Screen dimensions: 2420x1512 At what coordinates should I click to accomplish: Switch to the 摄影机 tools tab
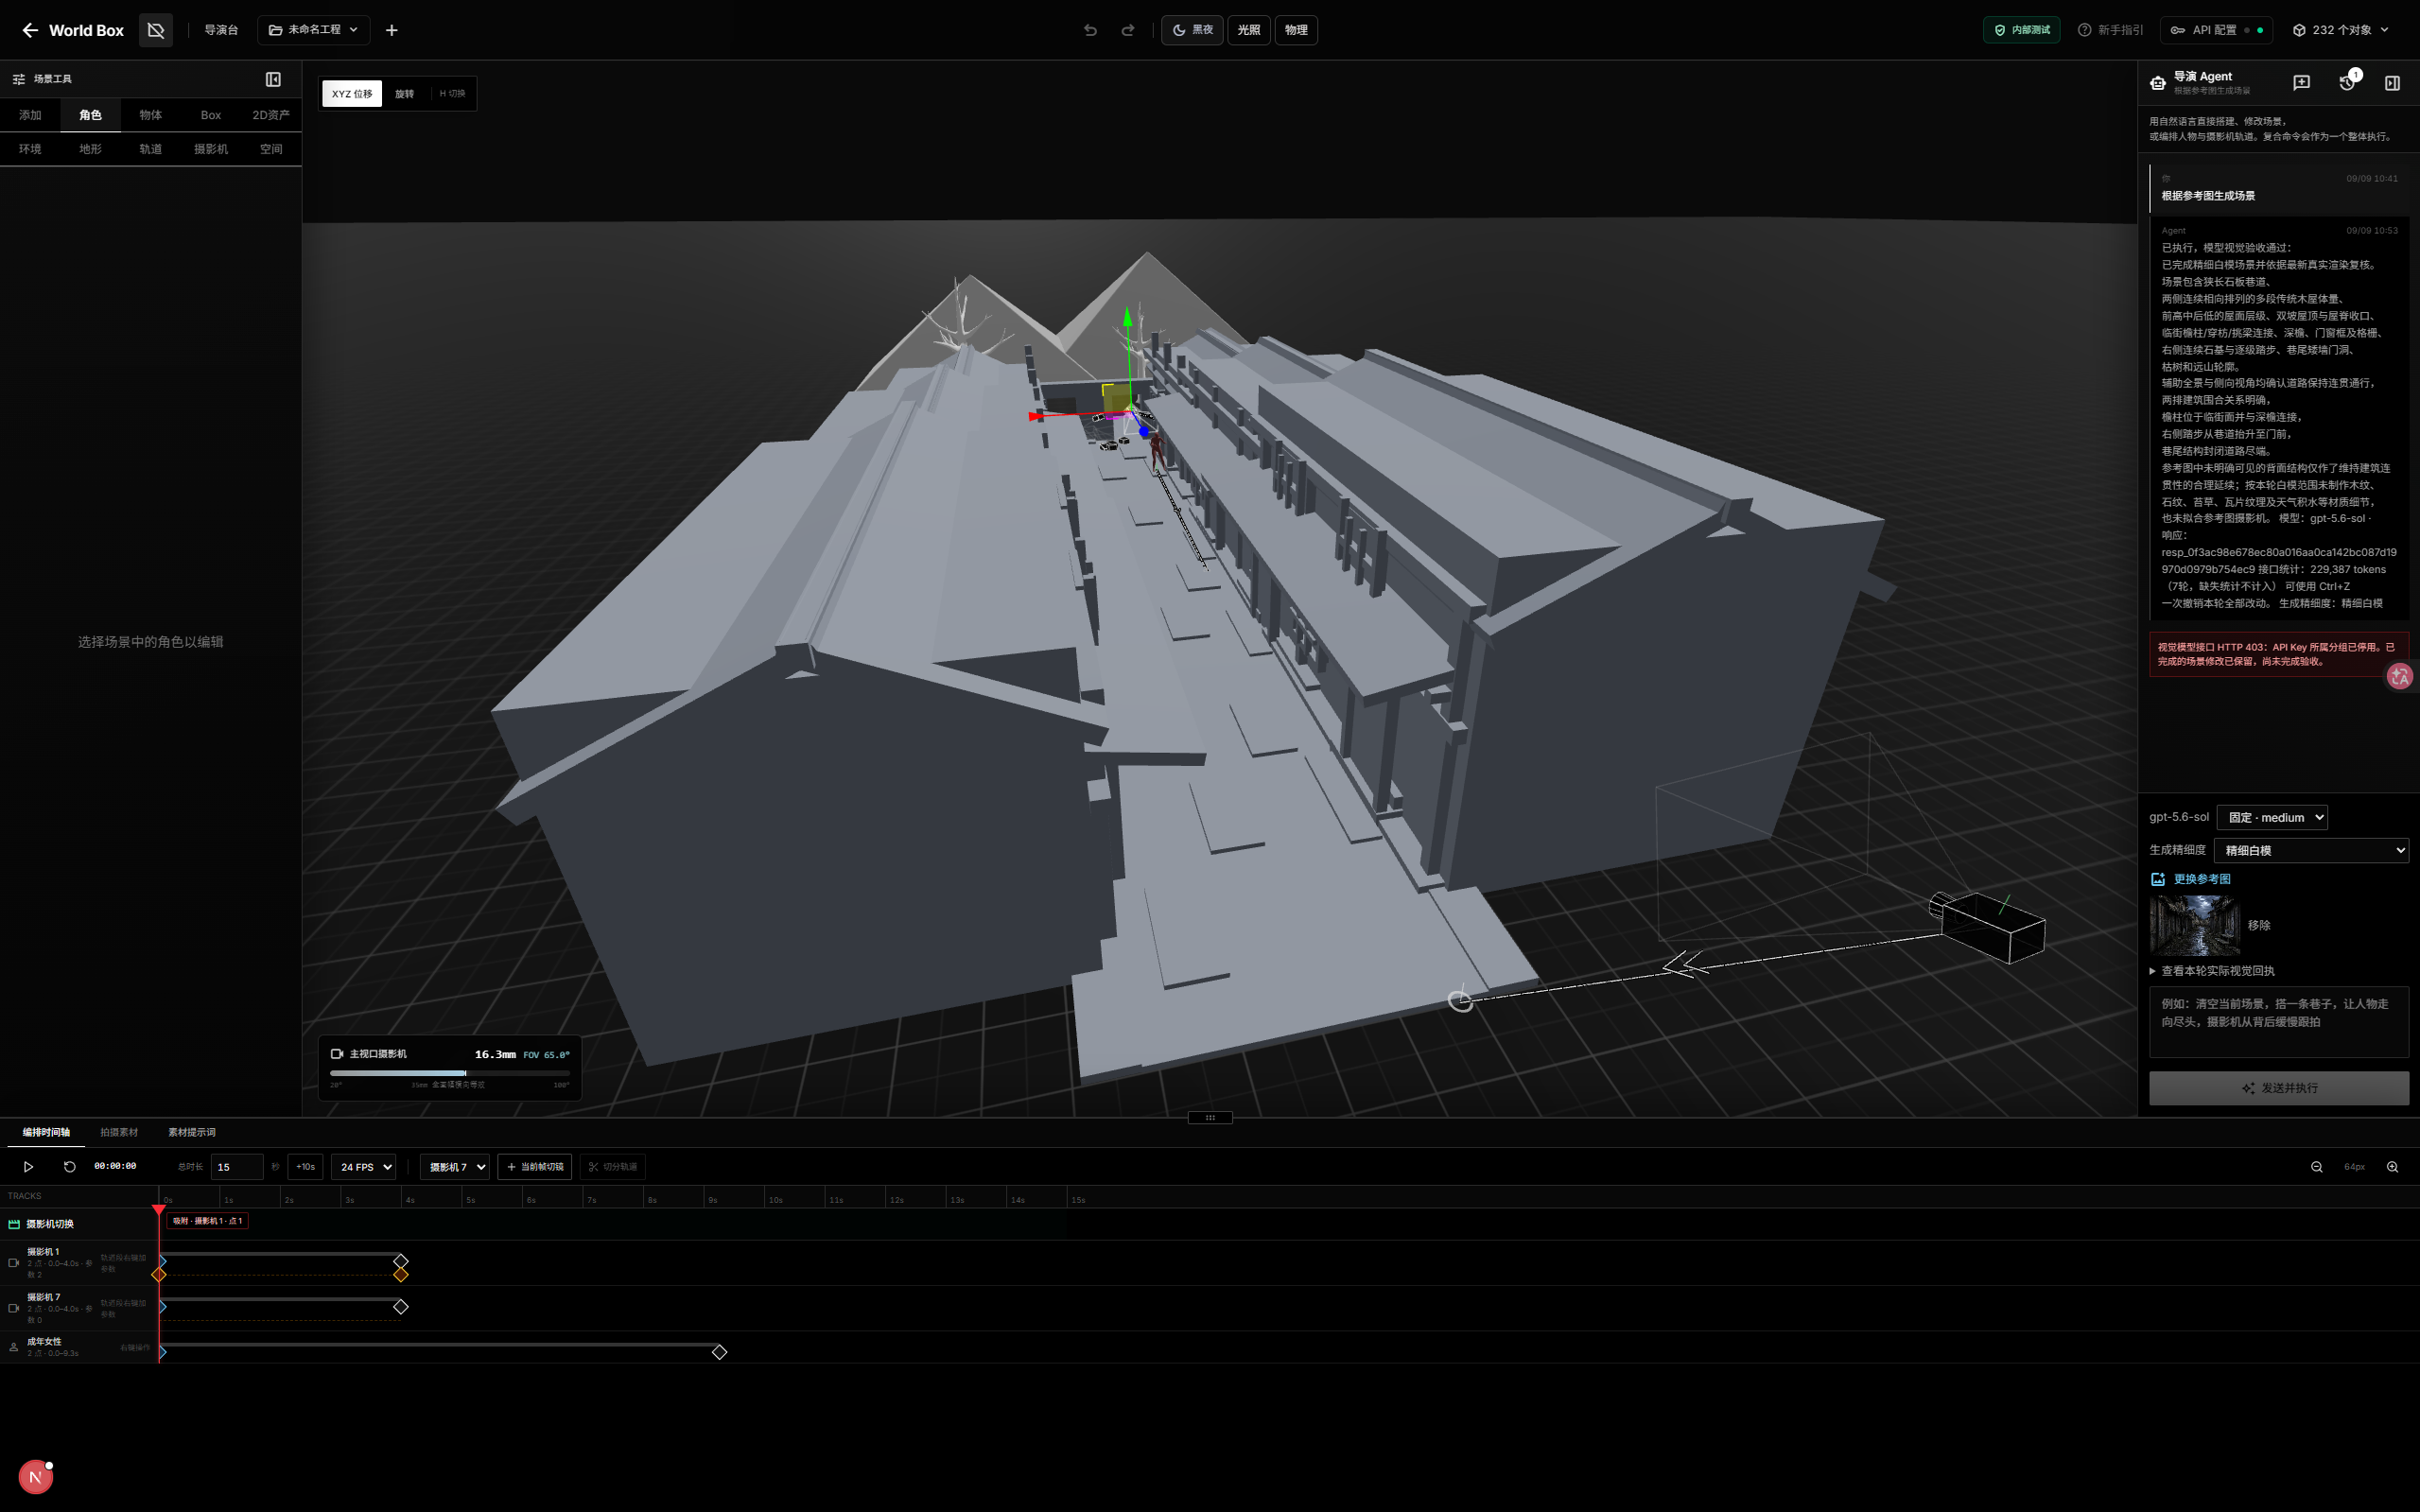211,149
